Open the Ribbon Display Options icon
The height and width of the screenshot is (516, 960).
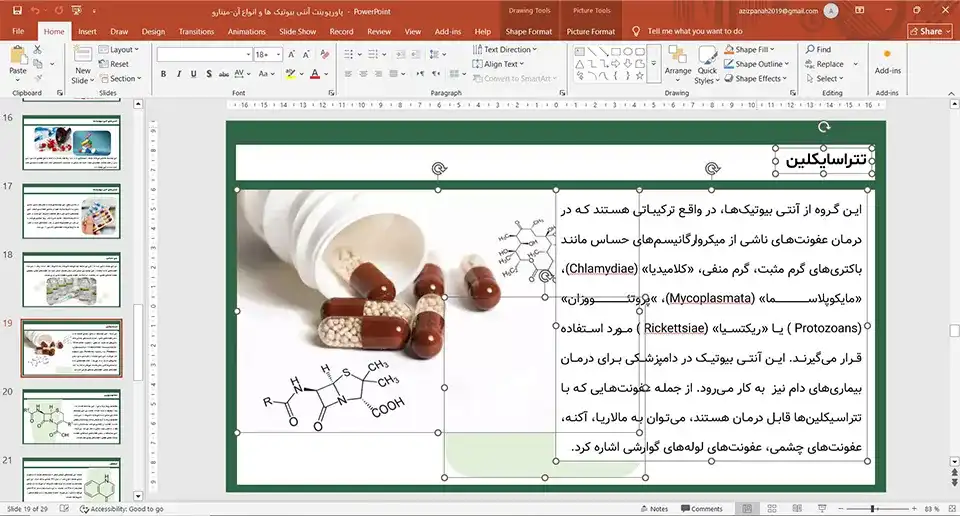click(x=860, y=10)
